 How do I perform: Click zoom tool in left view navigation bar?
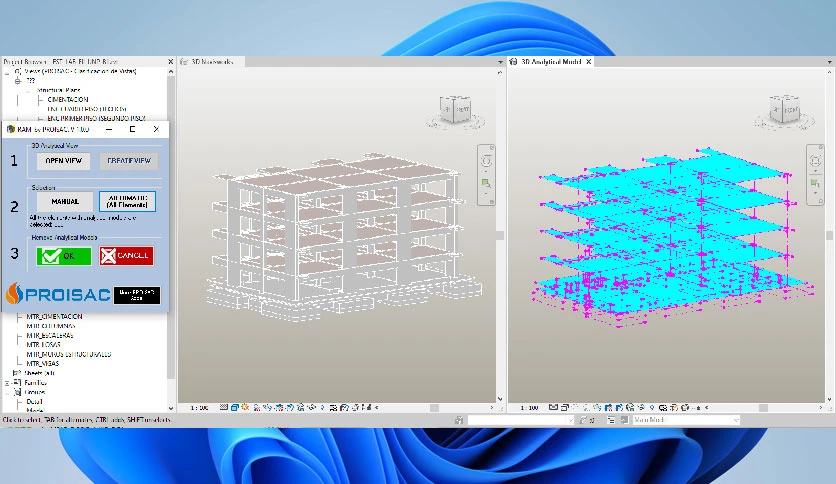pos(486,183)
